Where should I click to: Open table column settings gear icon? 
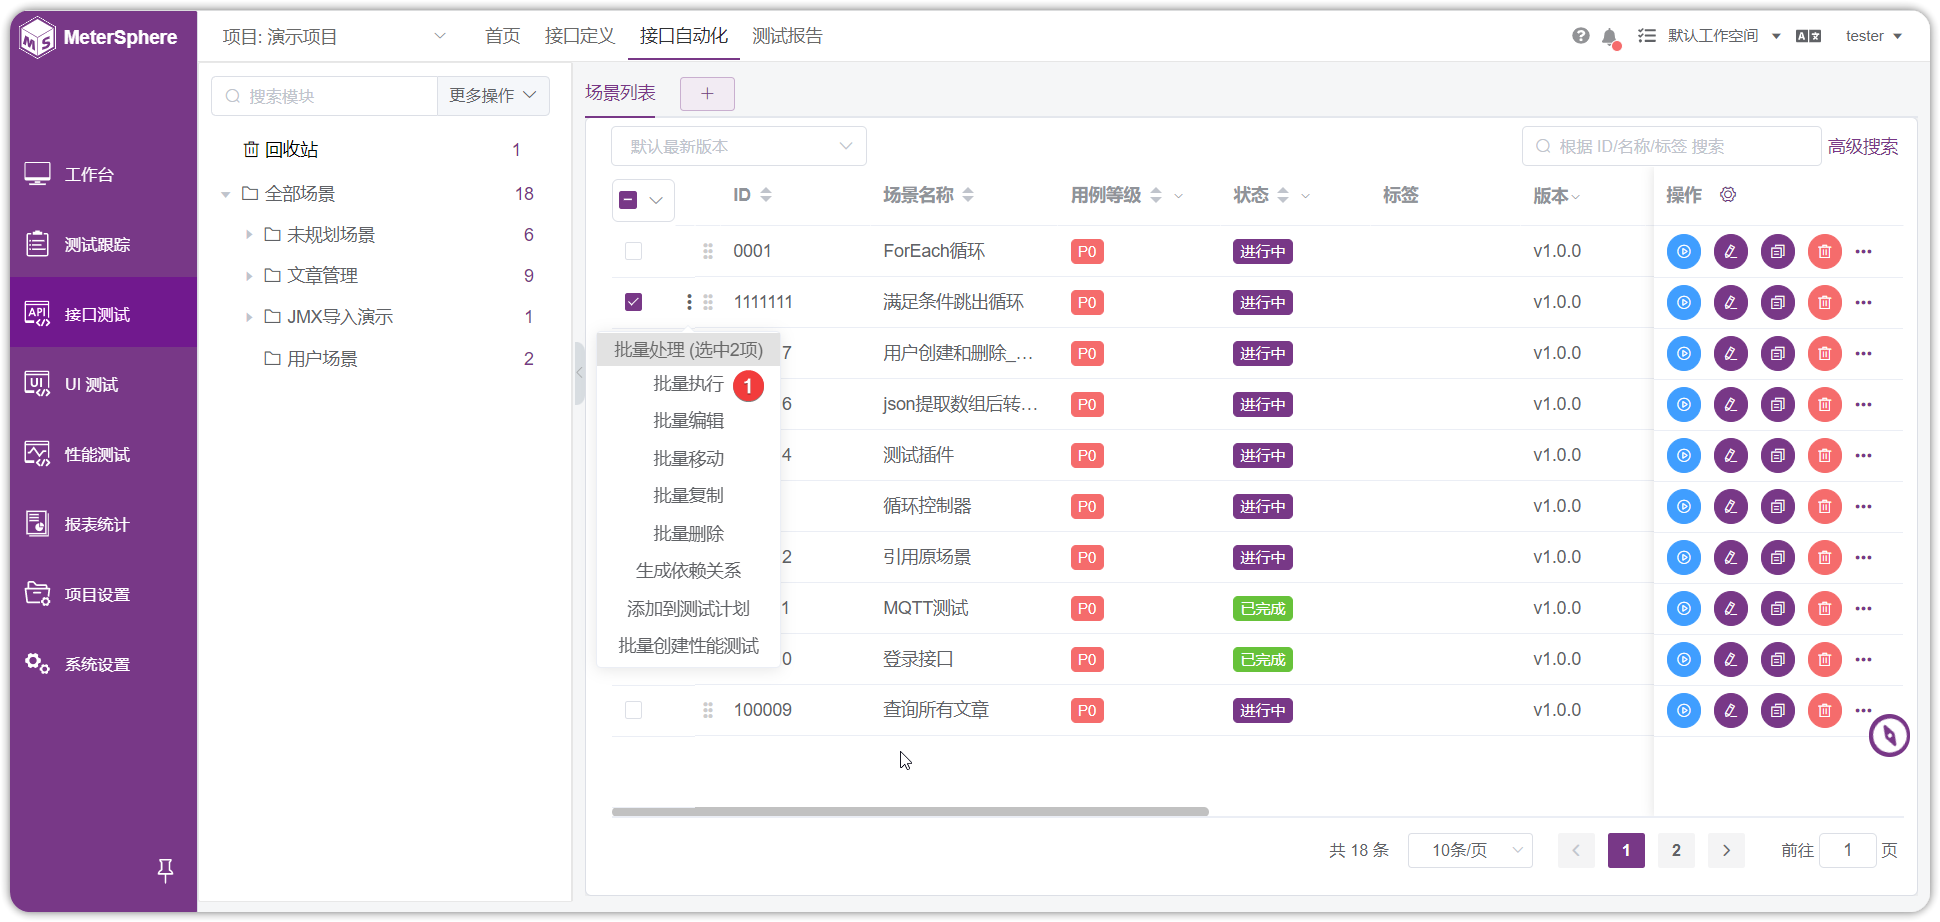(x=1728, y=194)
